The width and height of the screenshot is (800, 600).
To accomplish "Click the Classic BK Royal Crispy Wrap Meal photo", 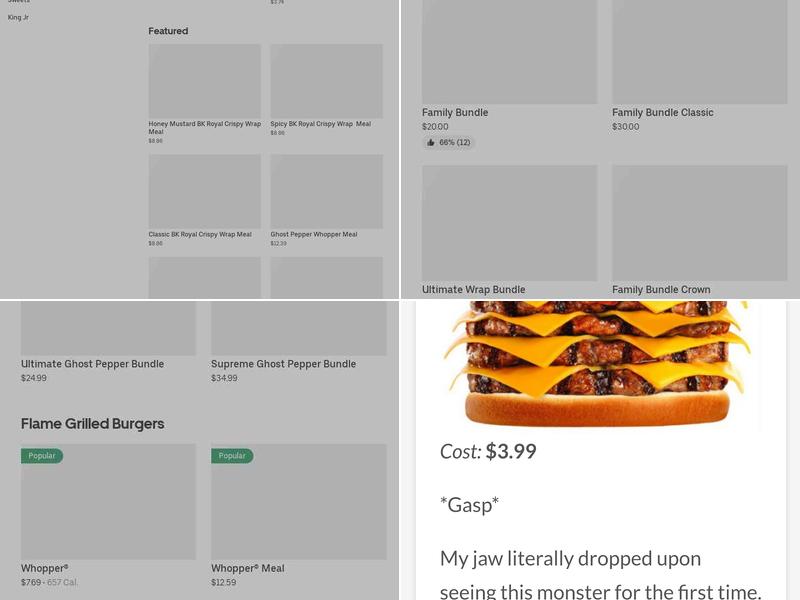I will tap(204, 191).
